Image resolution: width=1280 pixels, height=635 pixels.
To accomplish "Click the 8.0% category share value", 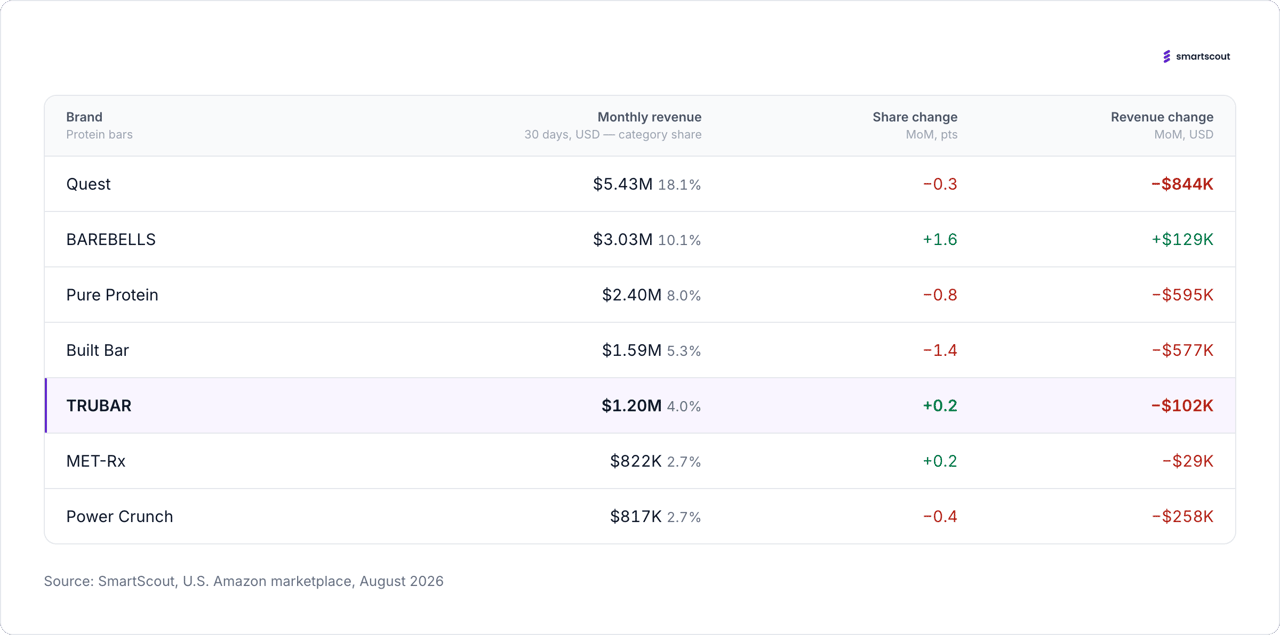I will point(684,296).
